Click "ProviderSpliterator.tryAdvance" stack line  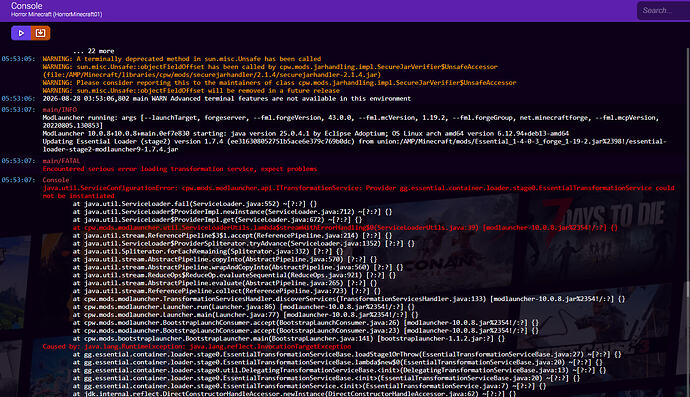pos(244,243)
